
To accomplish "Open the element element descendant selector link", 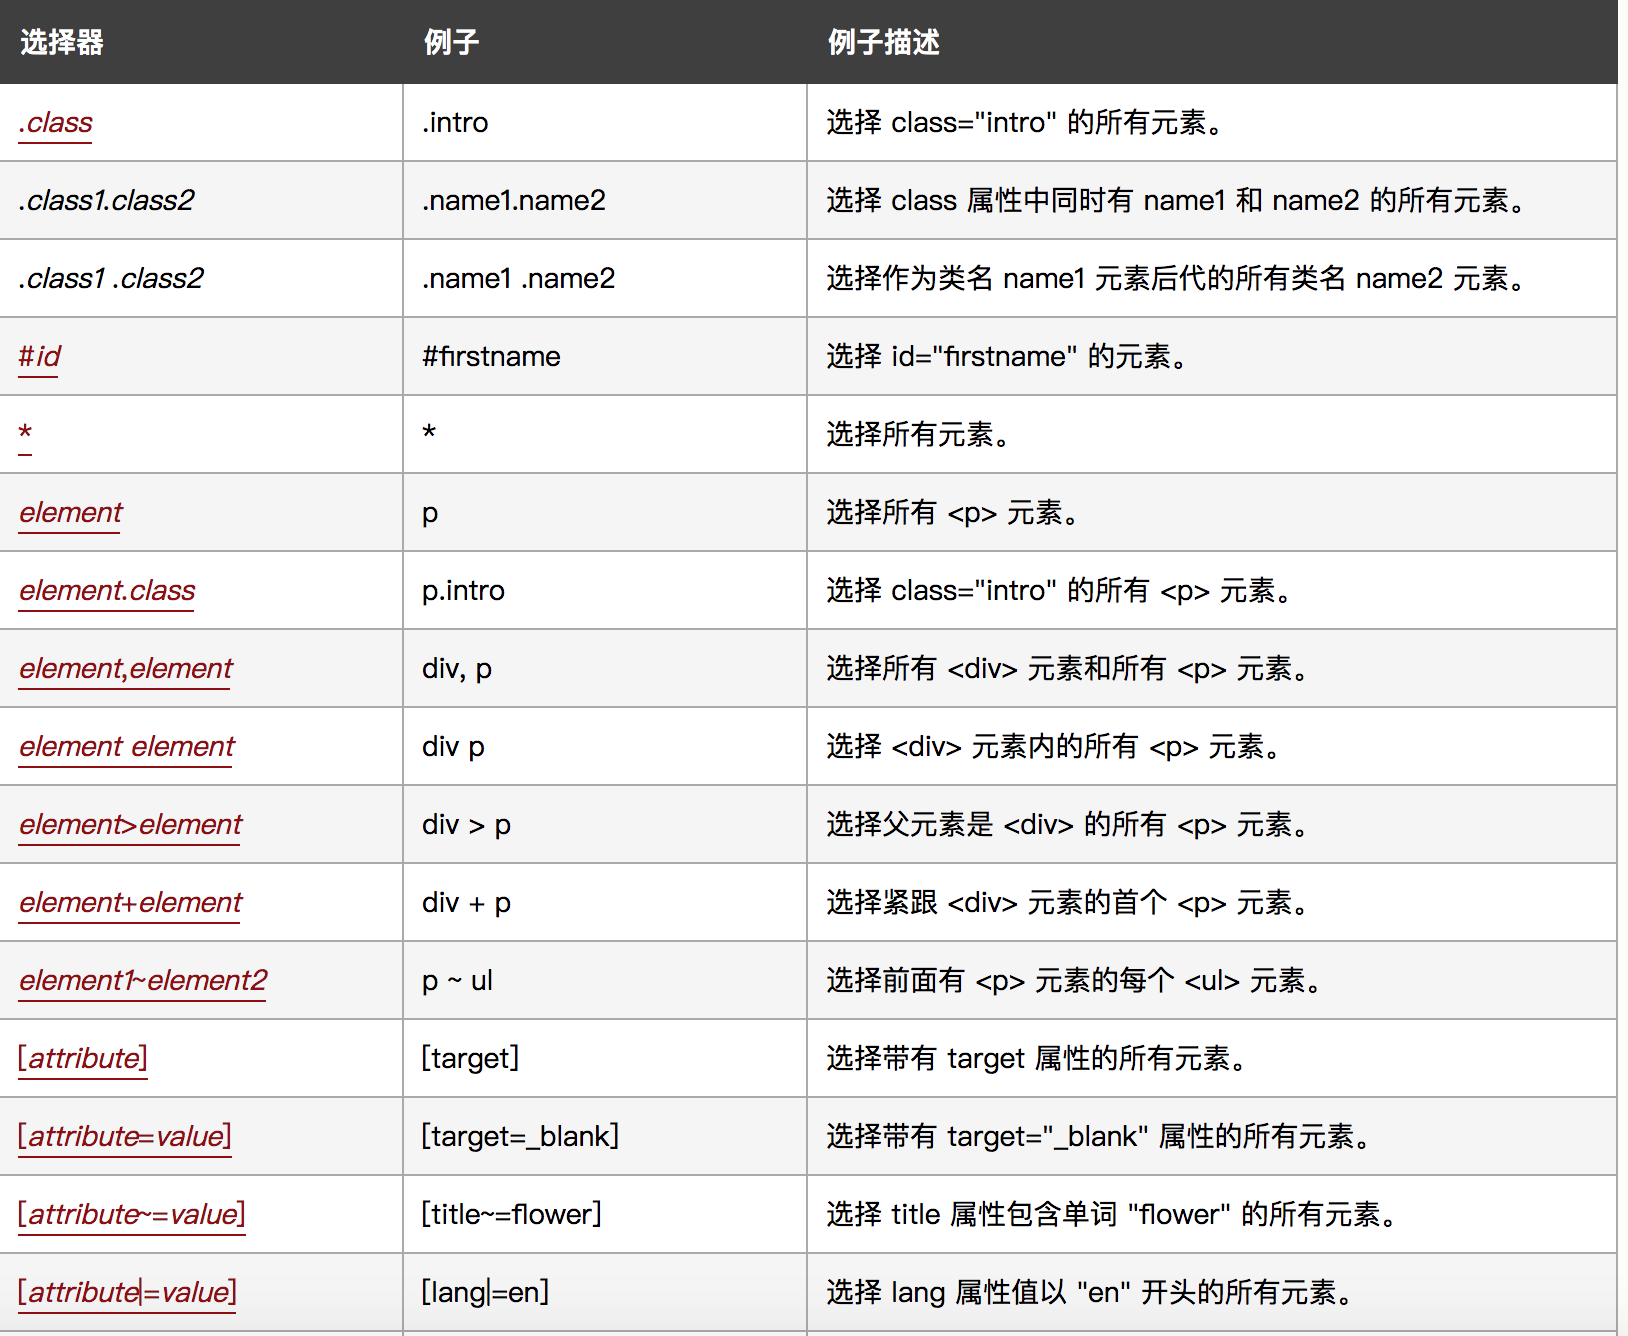I will click(x=126, y=747).
